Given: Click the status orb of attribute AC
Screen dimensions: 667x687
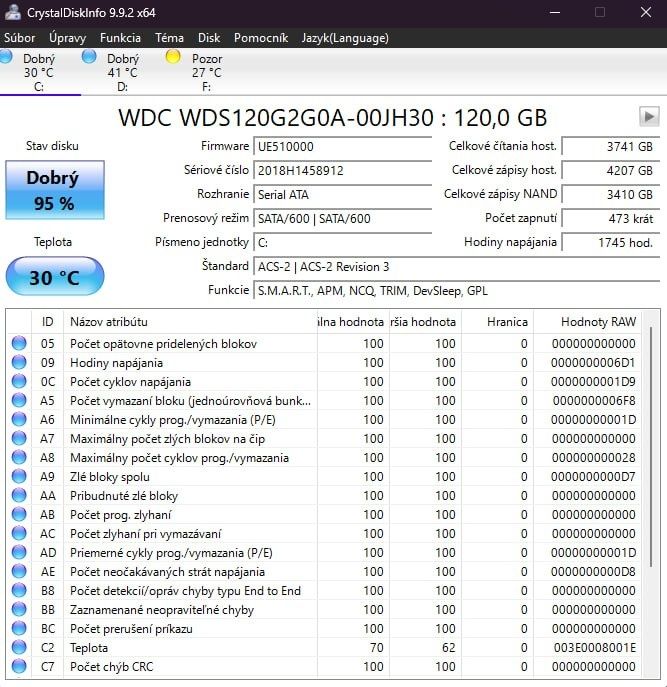Looking at the screenshot, I should click(19, 533).
